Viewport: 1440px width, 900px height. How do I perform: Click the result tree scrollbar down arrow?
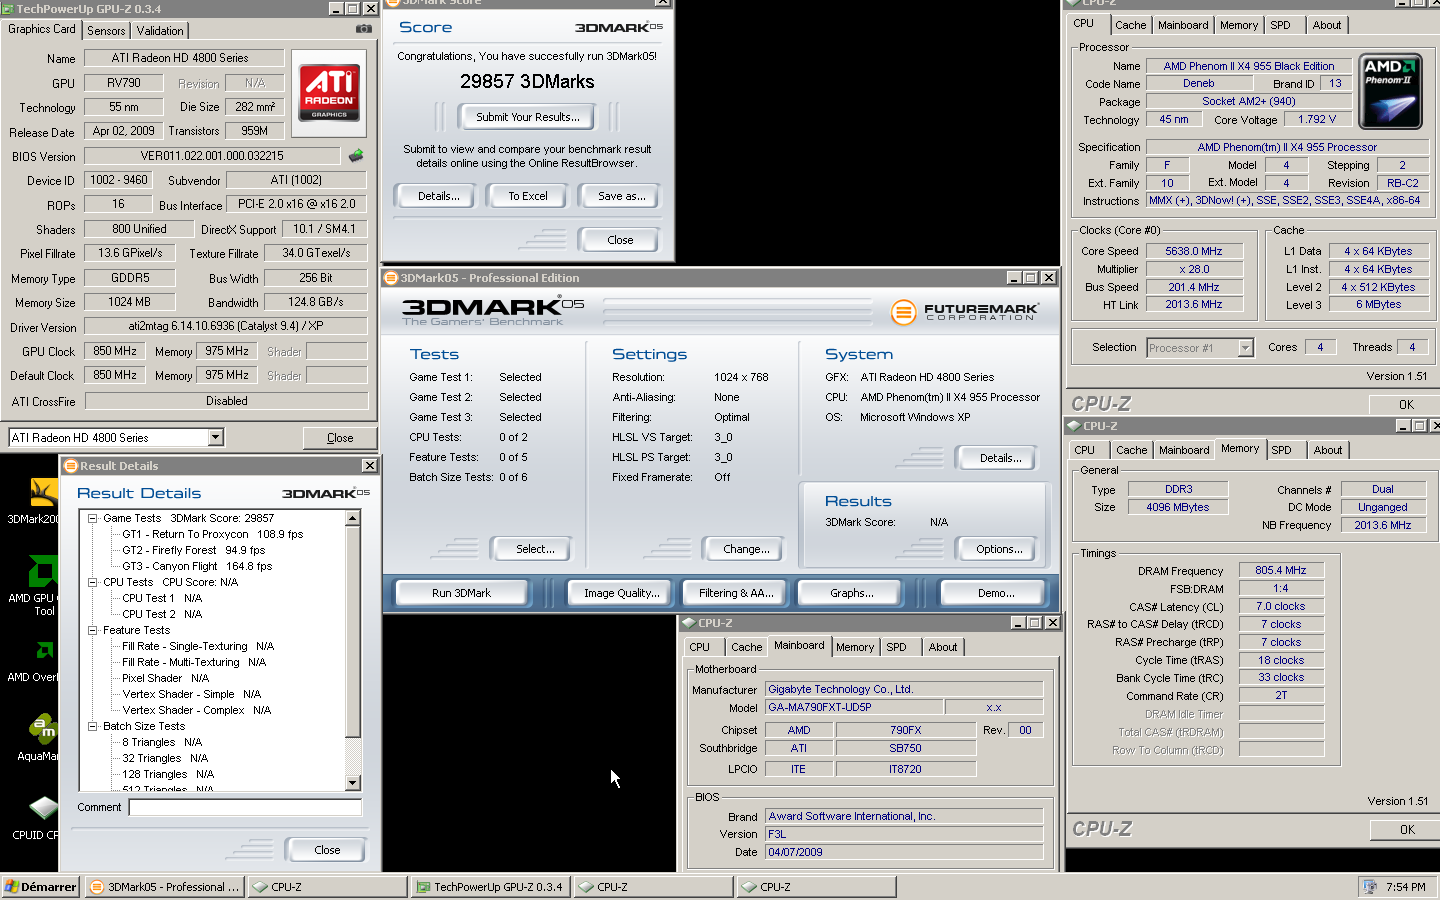point(352,783)
